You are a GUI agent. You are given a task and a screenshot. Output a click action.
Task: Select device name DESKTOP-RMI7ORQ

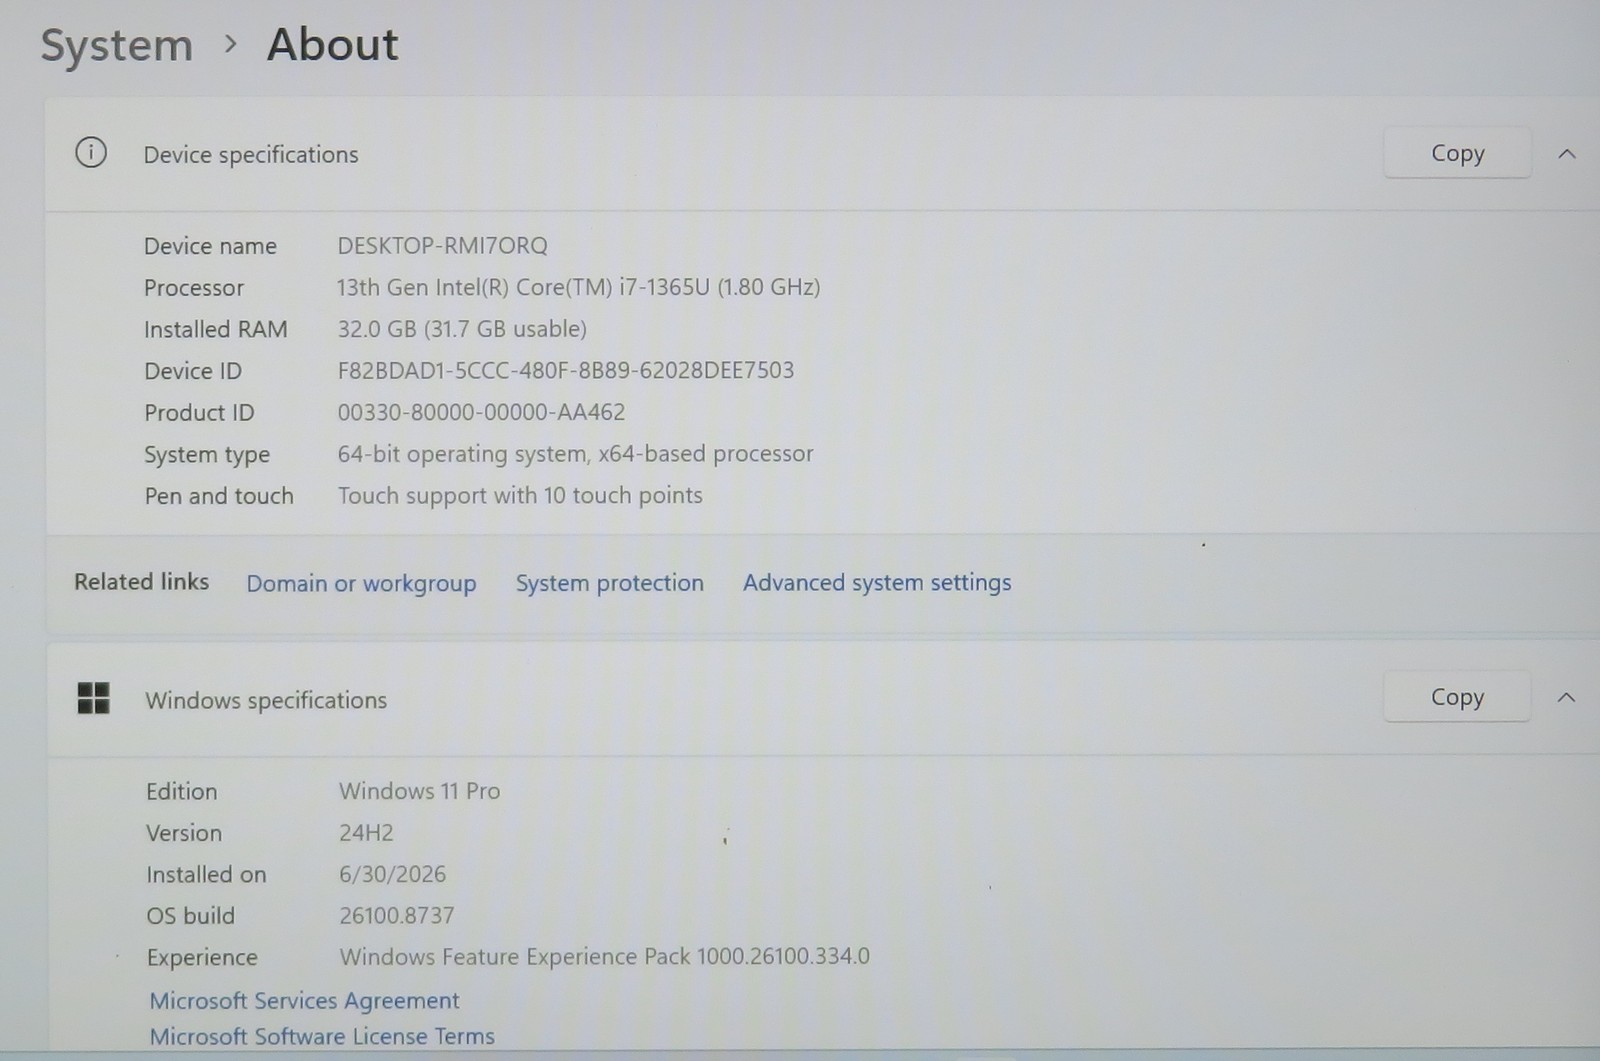click(442, 245)
